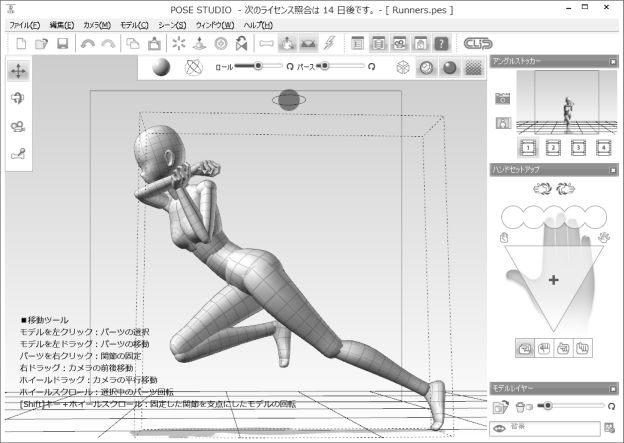Click the lightning bolt icon
Image resolution: width=624 pixels, height=443 pixels.
click(330, 43)
